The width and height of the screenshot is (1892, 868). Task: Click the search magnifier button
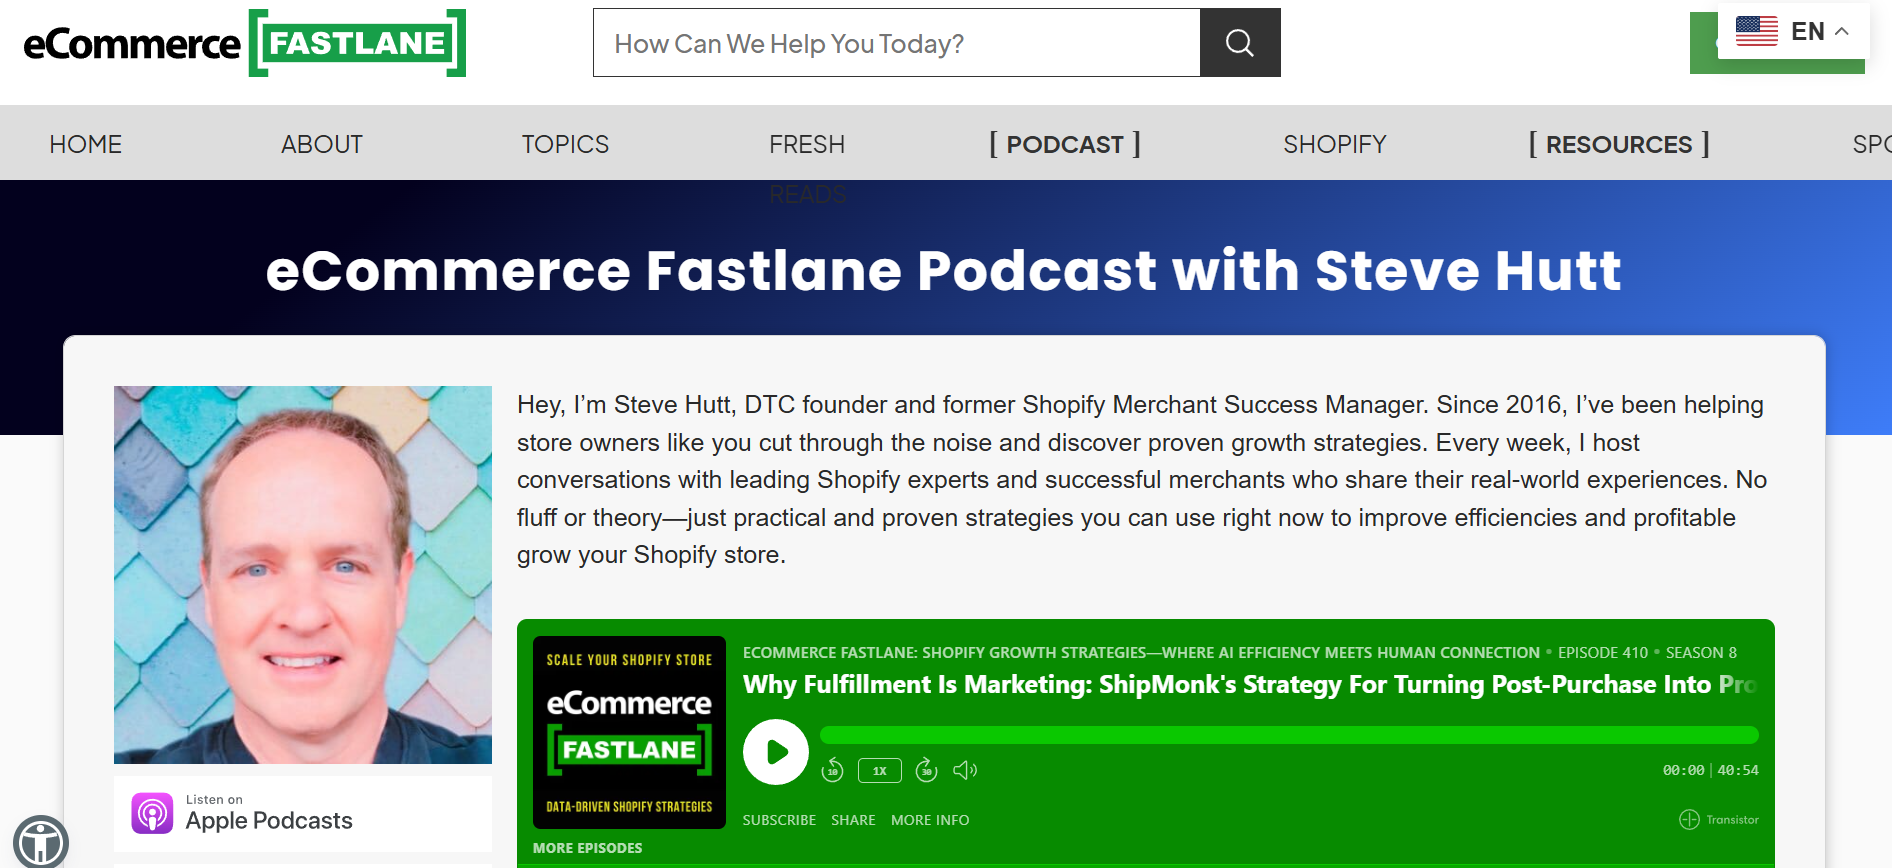click(x=1240, y=43)
